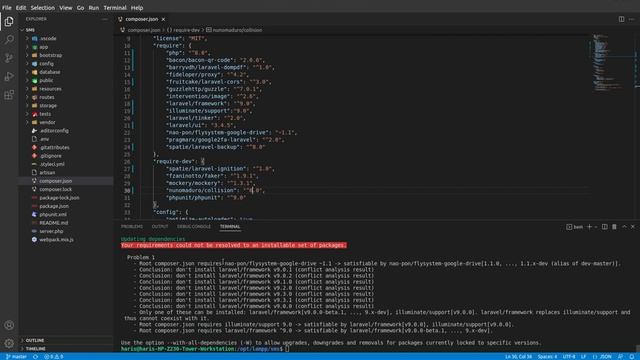
Task: Close the terminal panel
Action: (x=633, y=227)
